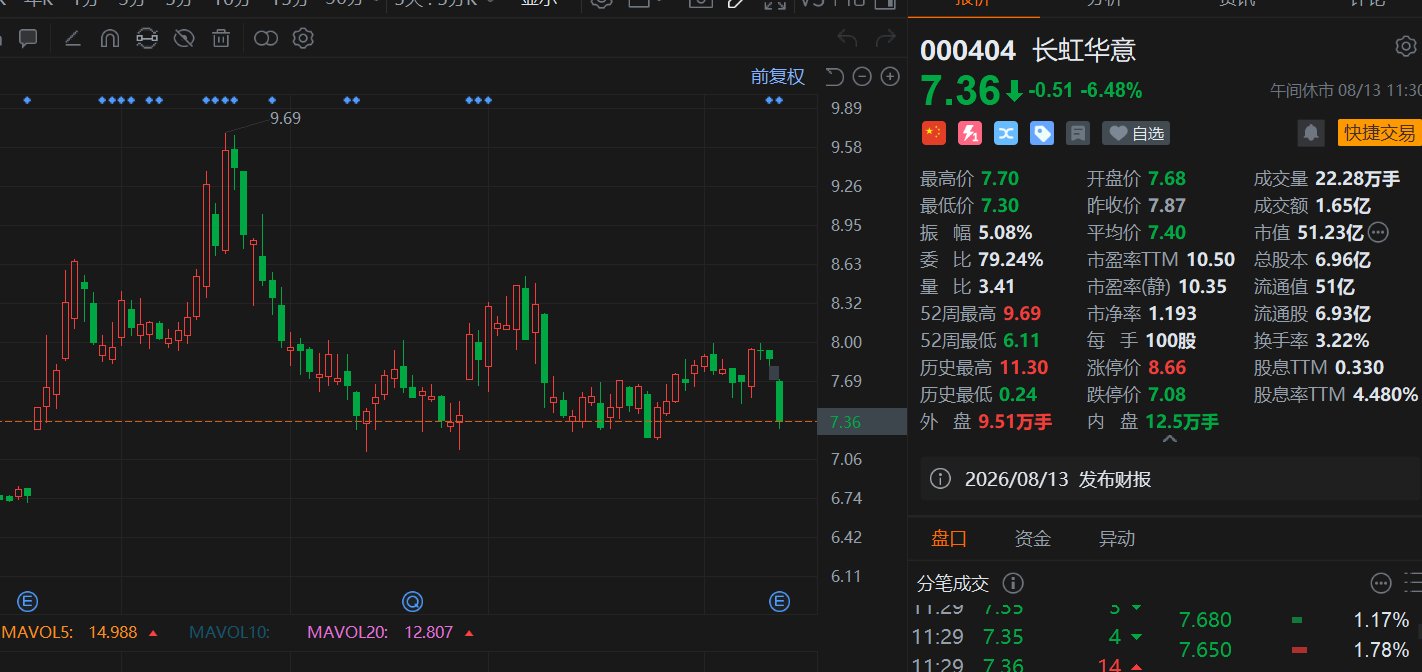Zoom out the K-line chart
This screenshot has height=672, width=1422.
click(862, 77)
